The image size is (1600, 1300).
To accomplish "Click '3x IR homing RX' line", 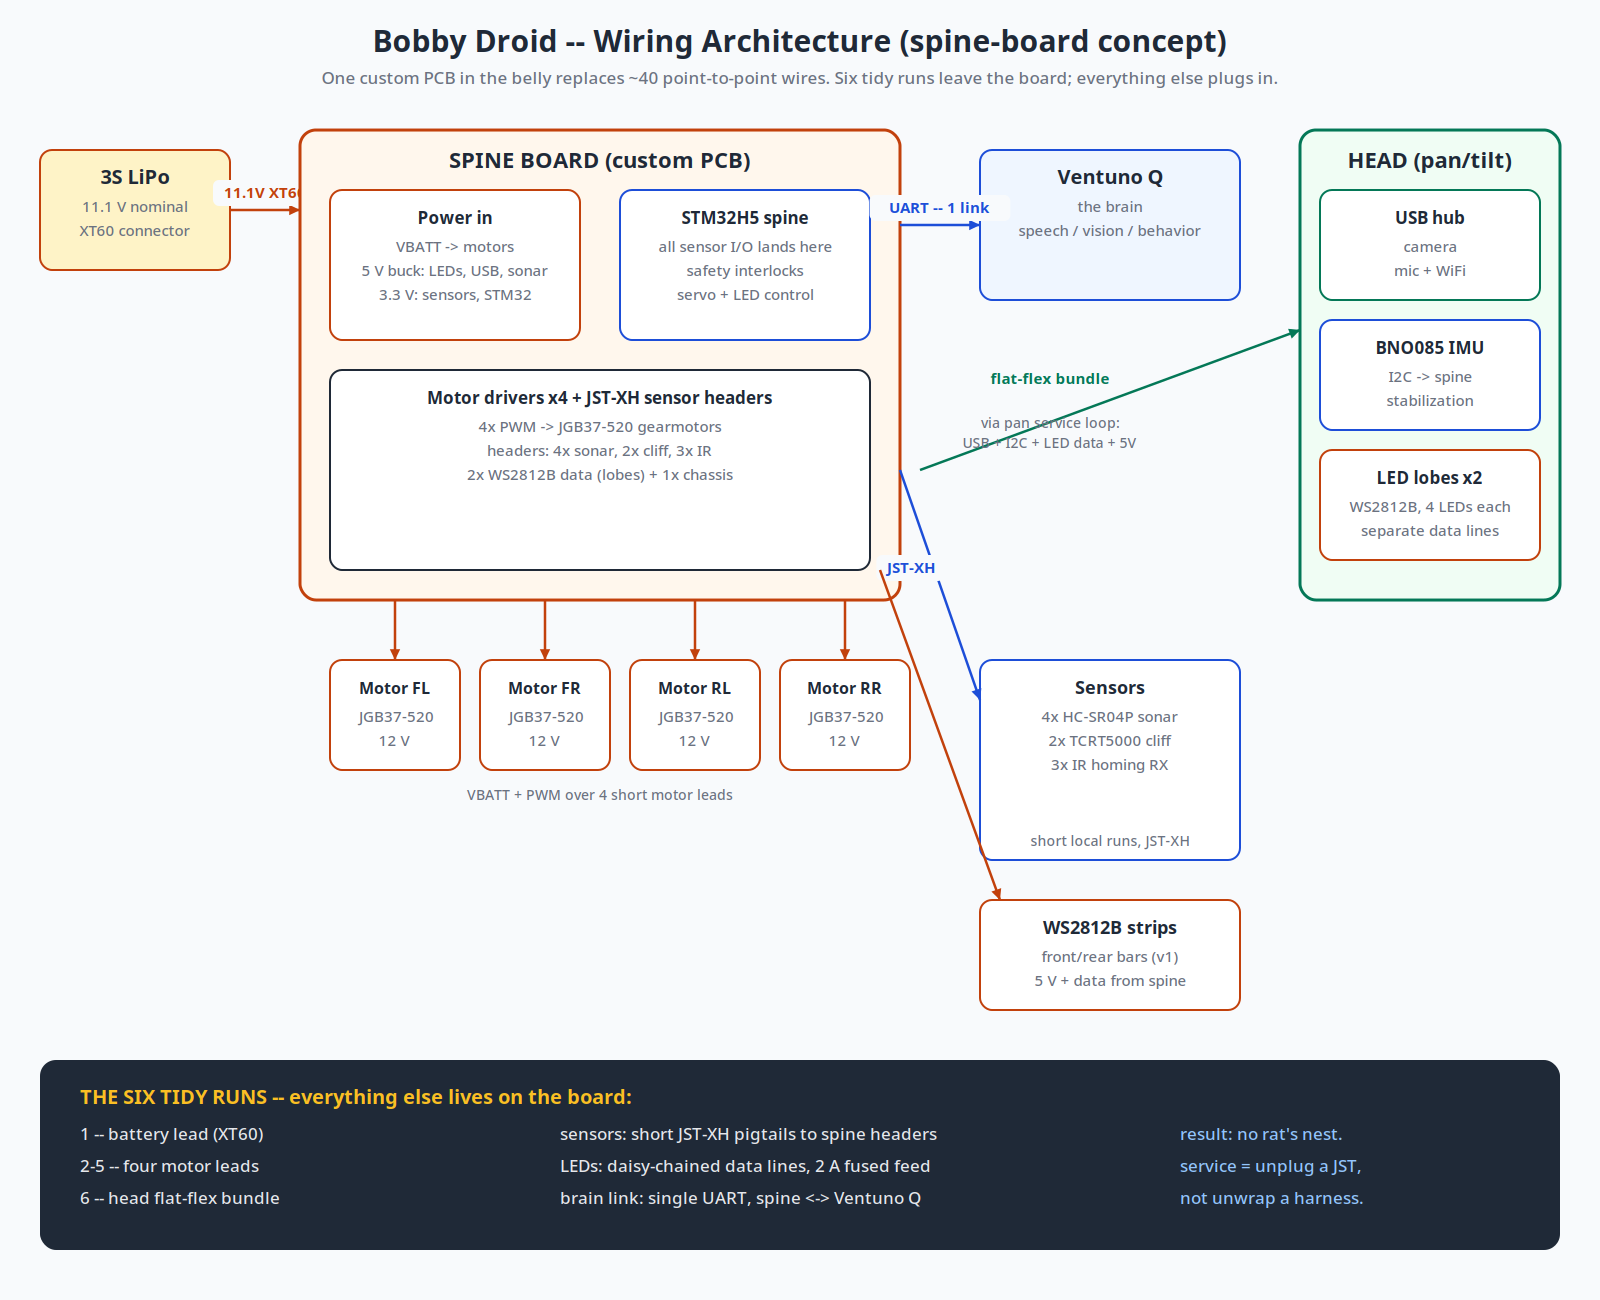I will 1110,765.
